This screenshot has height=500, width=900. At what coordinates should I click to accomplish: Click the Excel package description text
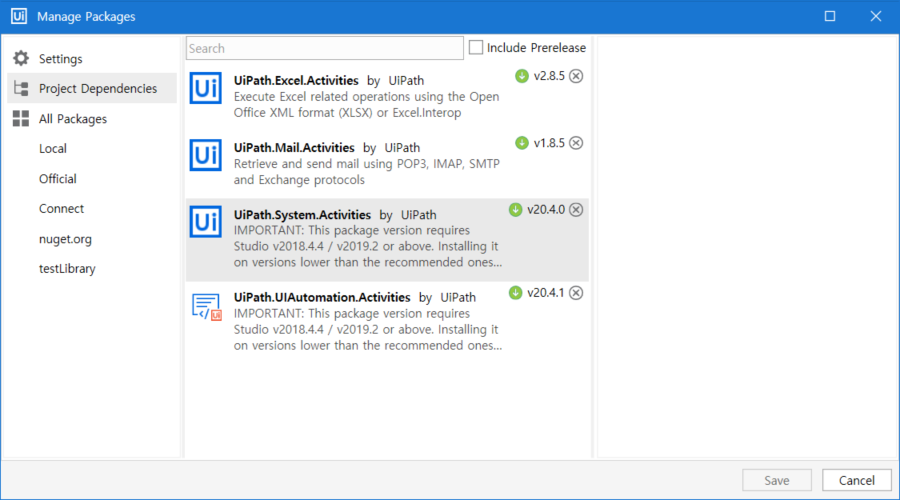click(366, 104)
